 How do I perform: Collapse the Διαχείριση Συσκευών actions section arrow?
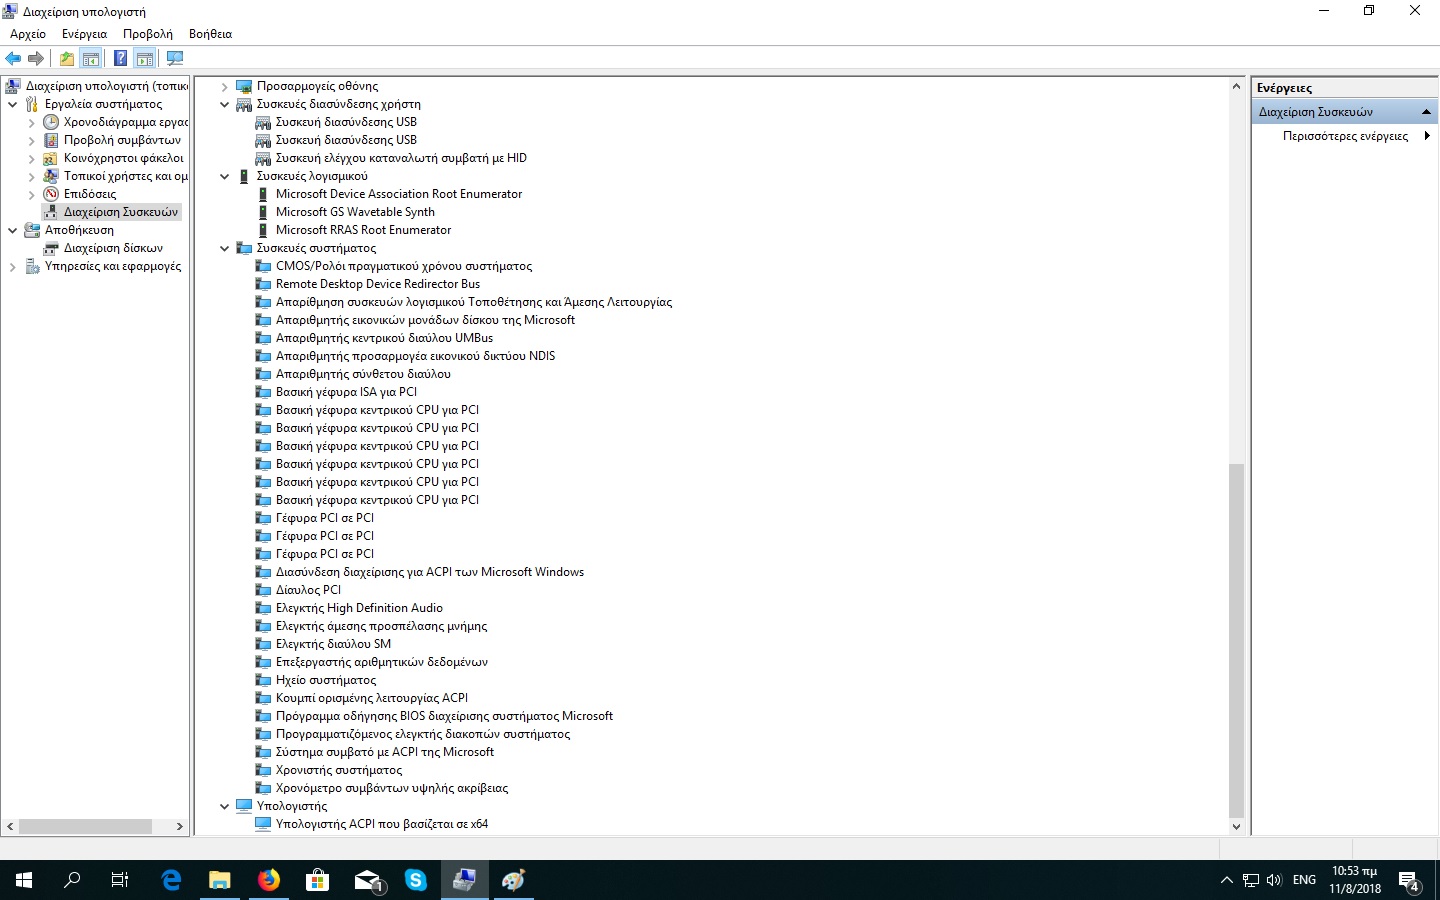[1426, 112]
